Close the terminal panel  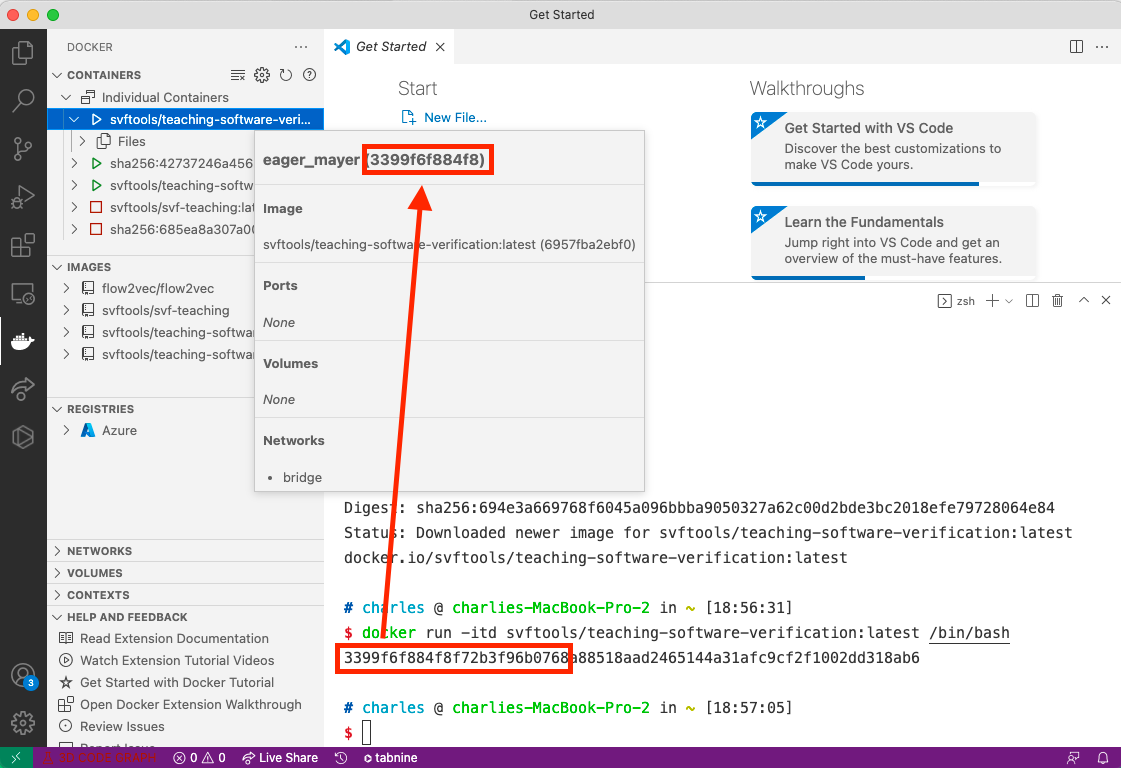click(1106, 300)
